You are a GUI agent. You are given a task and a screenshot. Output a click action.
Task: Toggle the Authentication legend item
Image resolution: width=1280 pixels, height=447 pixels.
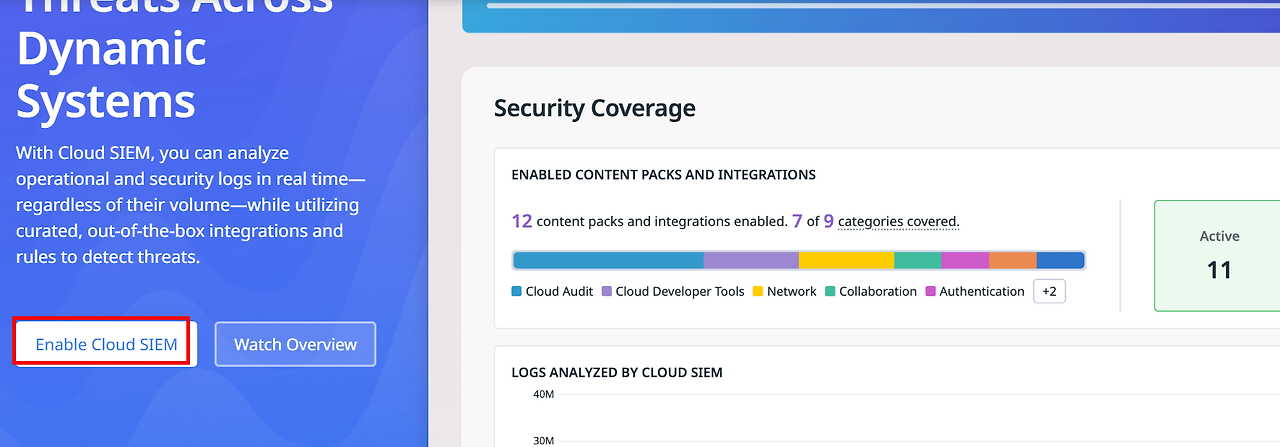975,291
